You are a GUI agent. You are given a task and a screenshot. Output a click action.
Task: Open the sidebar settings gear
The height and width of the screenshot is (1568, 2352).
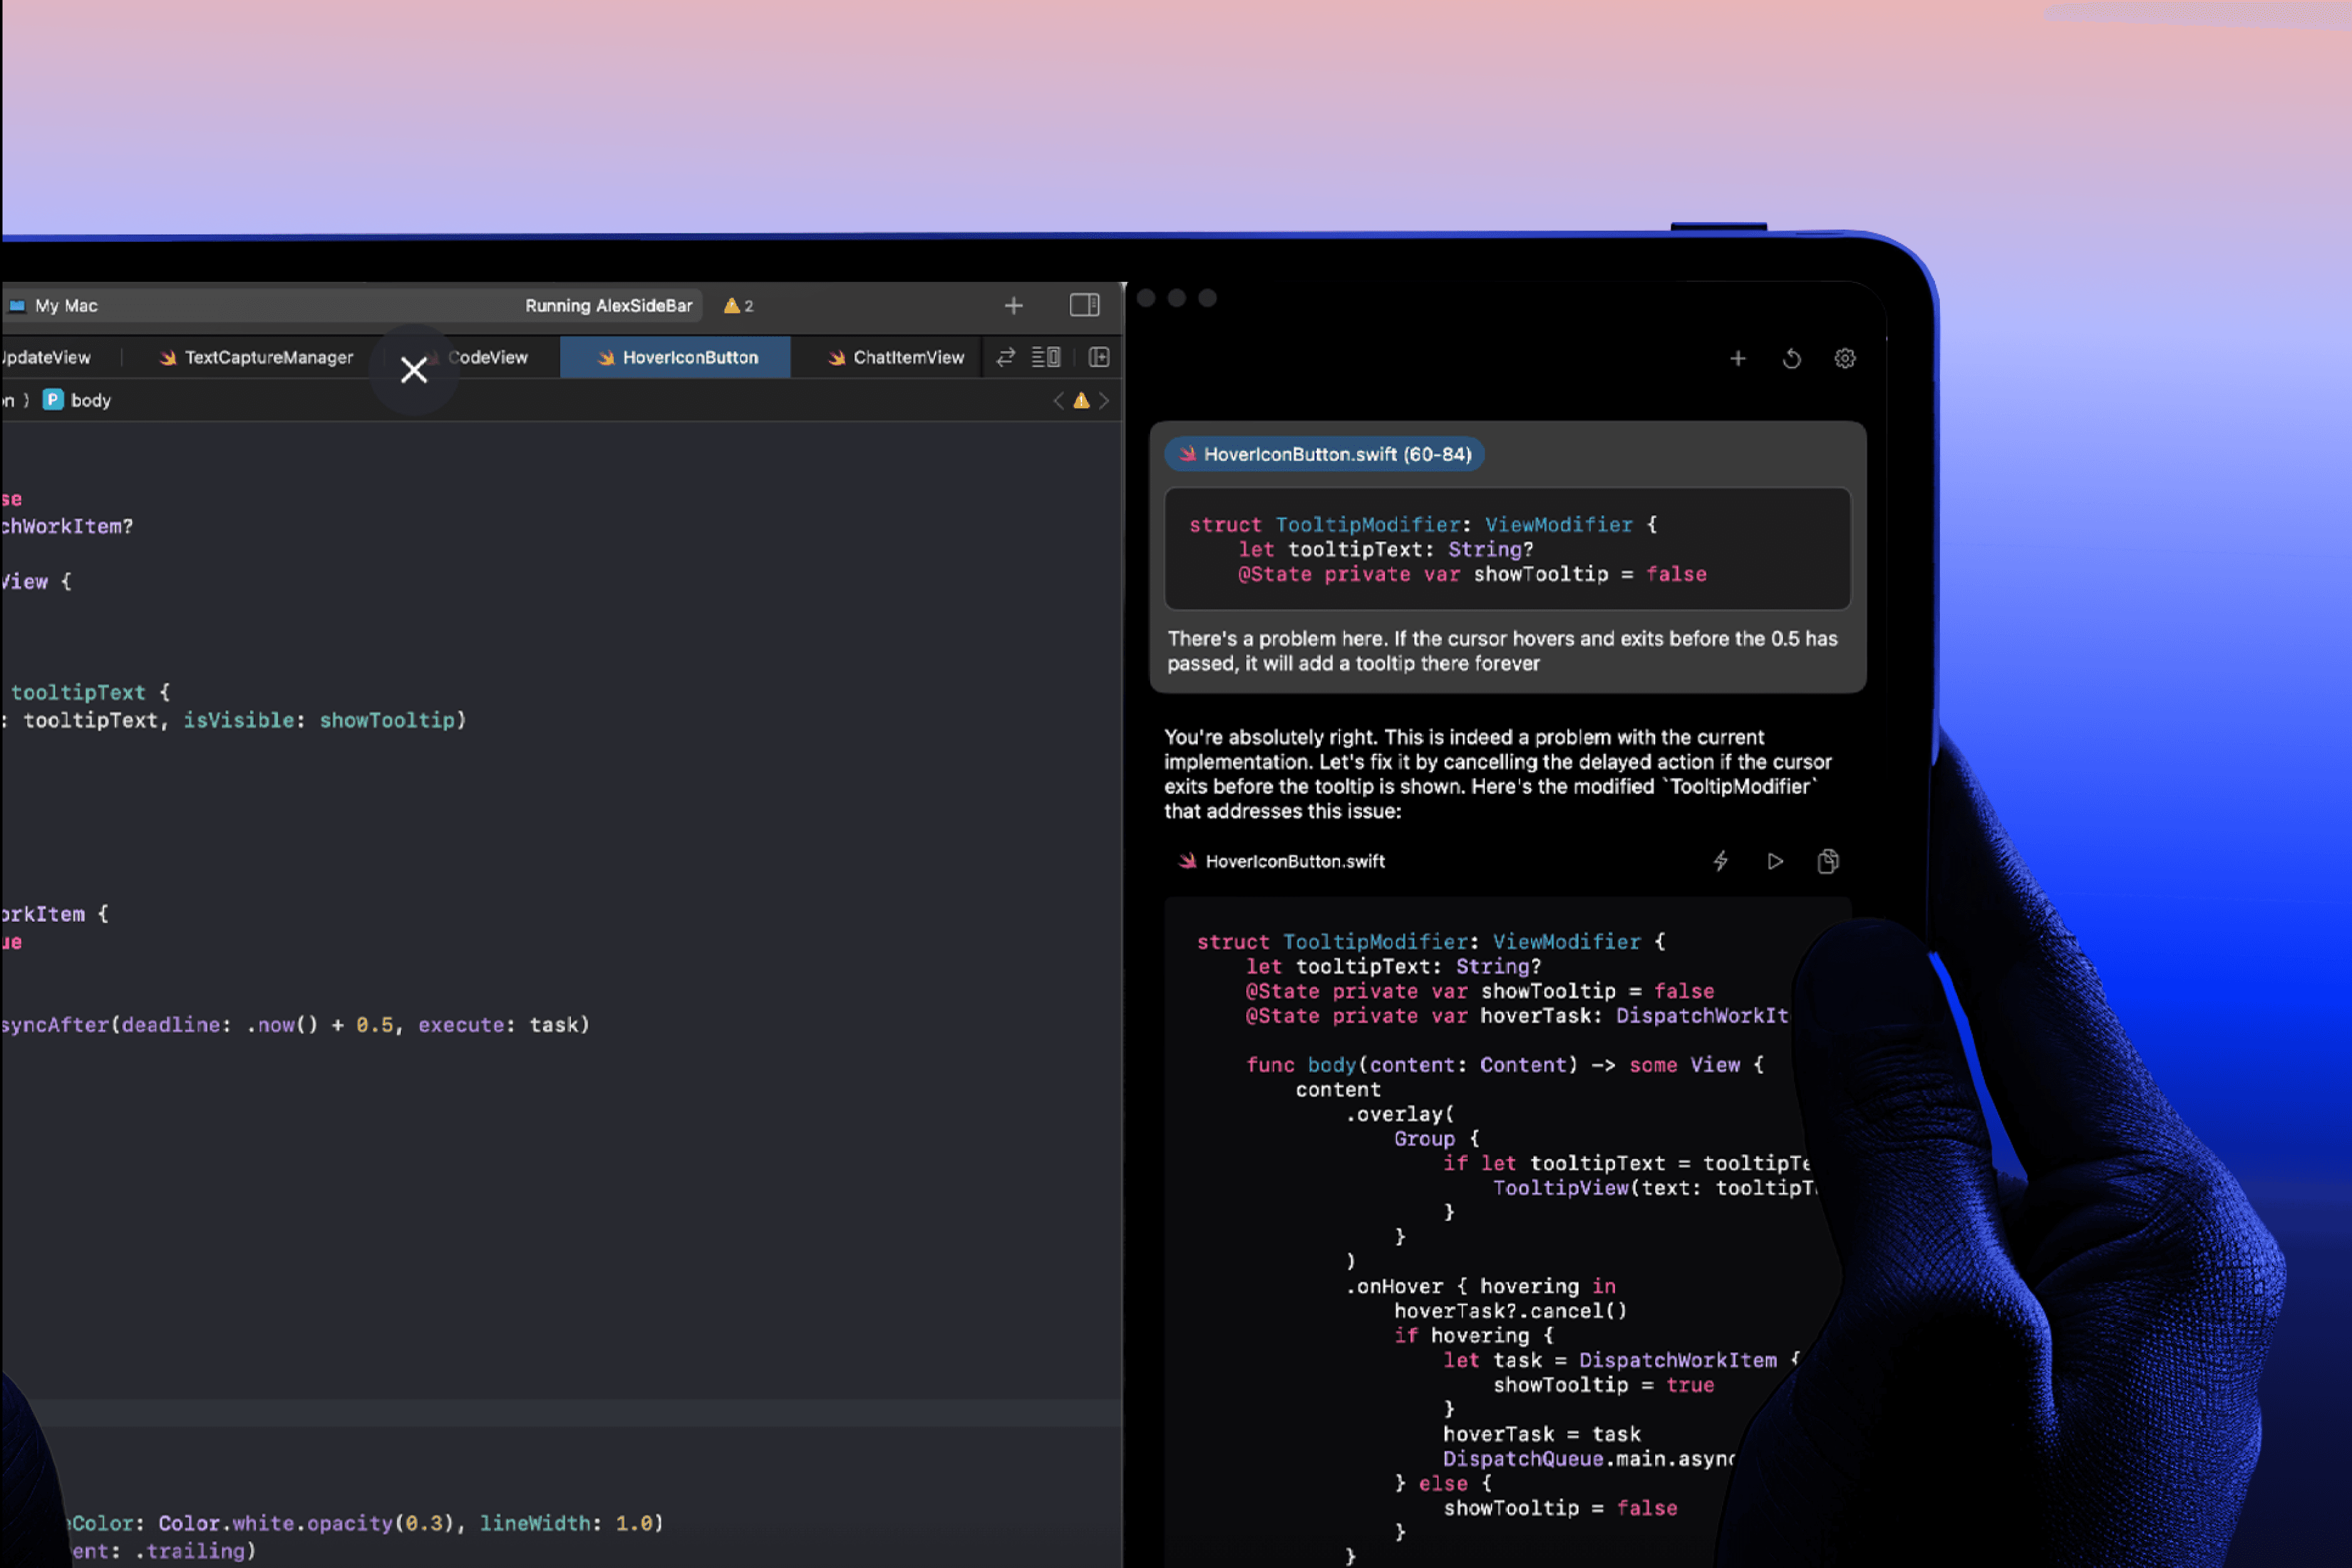(x=1844, y=358)
